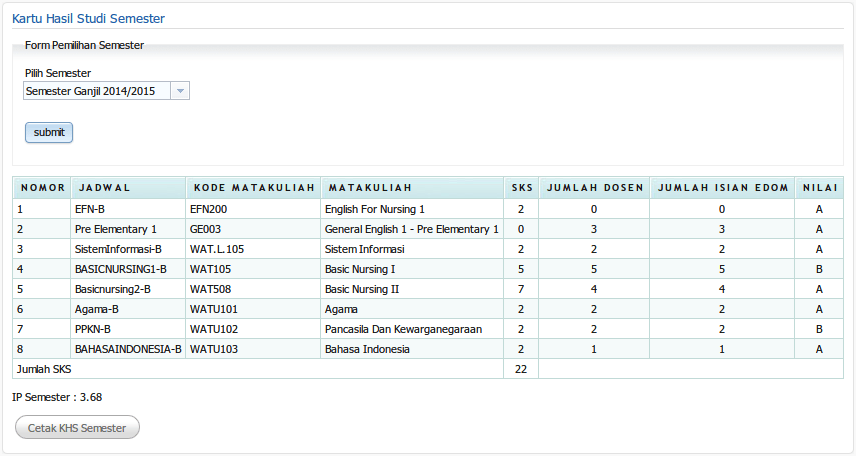Click the NOMOR column header
Viewport: 856px width, 456px height.
[43, 188]
